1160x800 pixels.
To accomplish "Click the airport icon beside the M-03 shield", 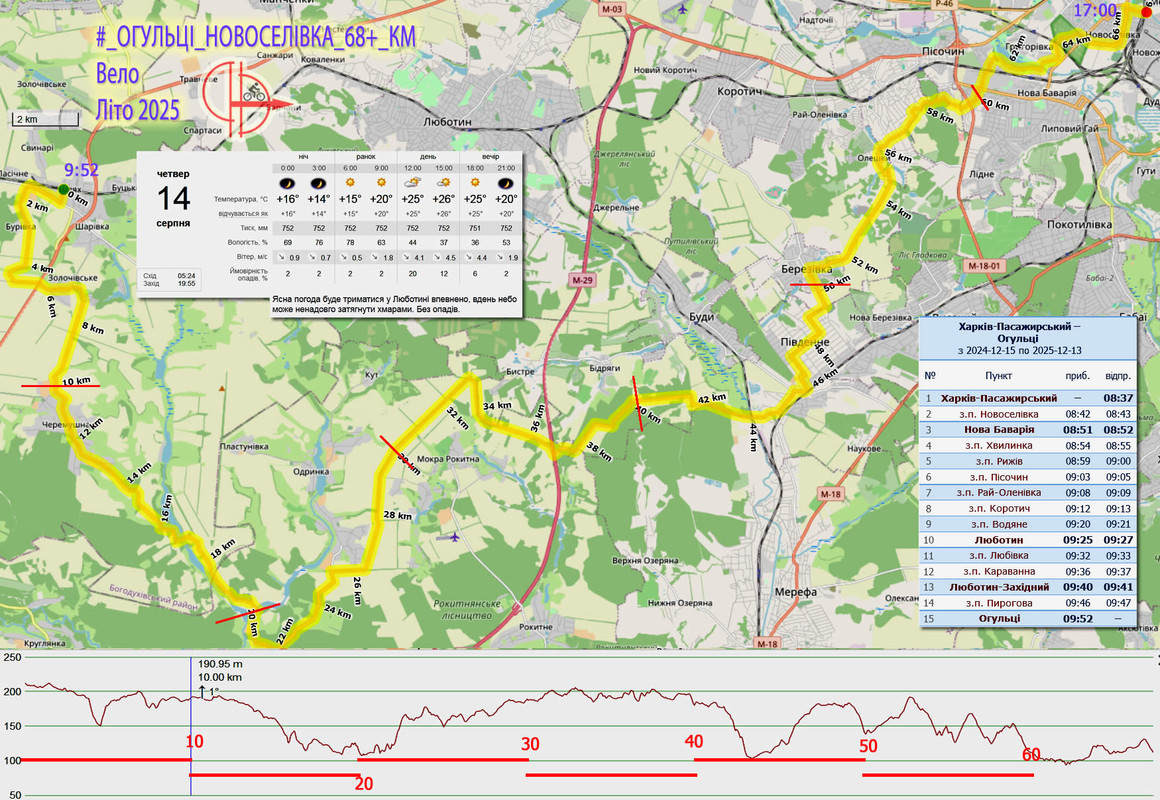I will pyautogui.click(x=681, y=9).
